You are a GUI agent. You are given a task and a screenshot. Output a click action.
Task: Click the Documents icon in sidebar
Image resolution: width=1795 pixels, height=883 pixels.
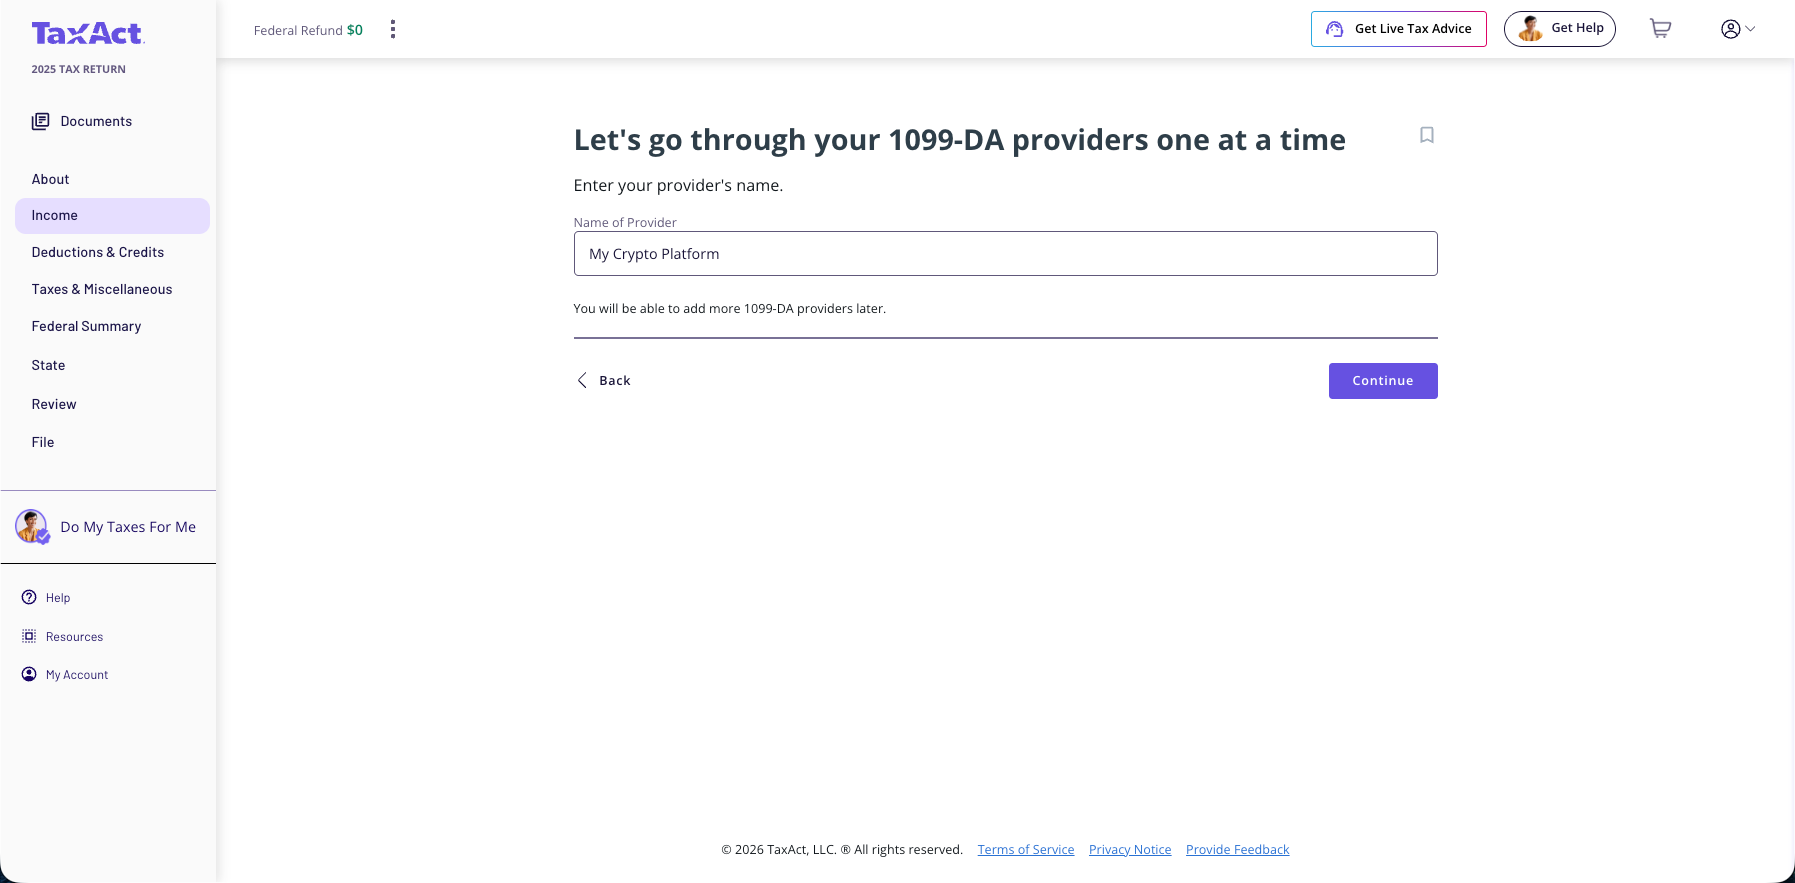pos(40,122)
